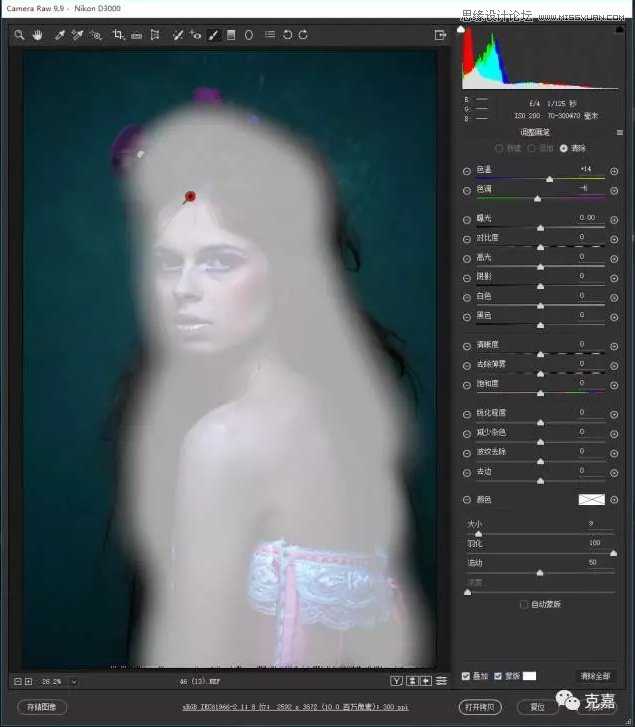
Task: Click 打开拷贝 button
Action: pyautogui.click(x=480, y=707)
